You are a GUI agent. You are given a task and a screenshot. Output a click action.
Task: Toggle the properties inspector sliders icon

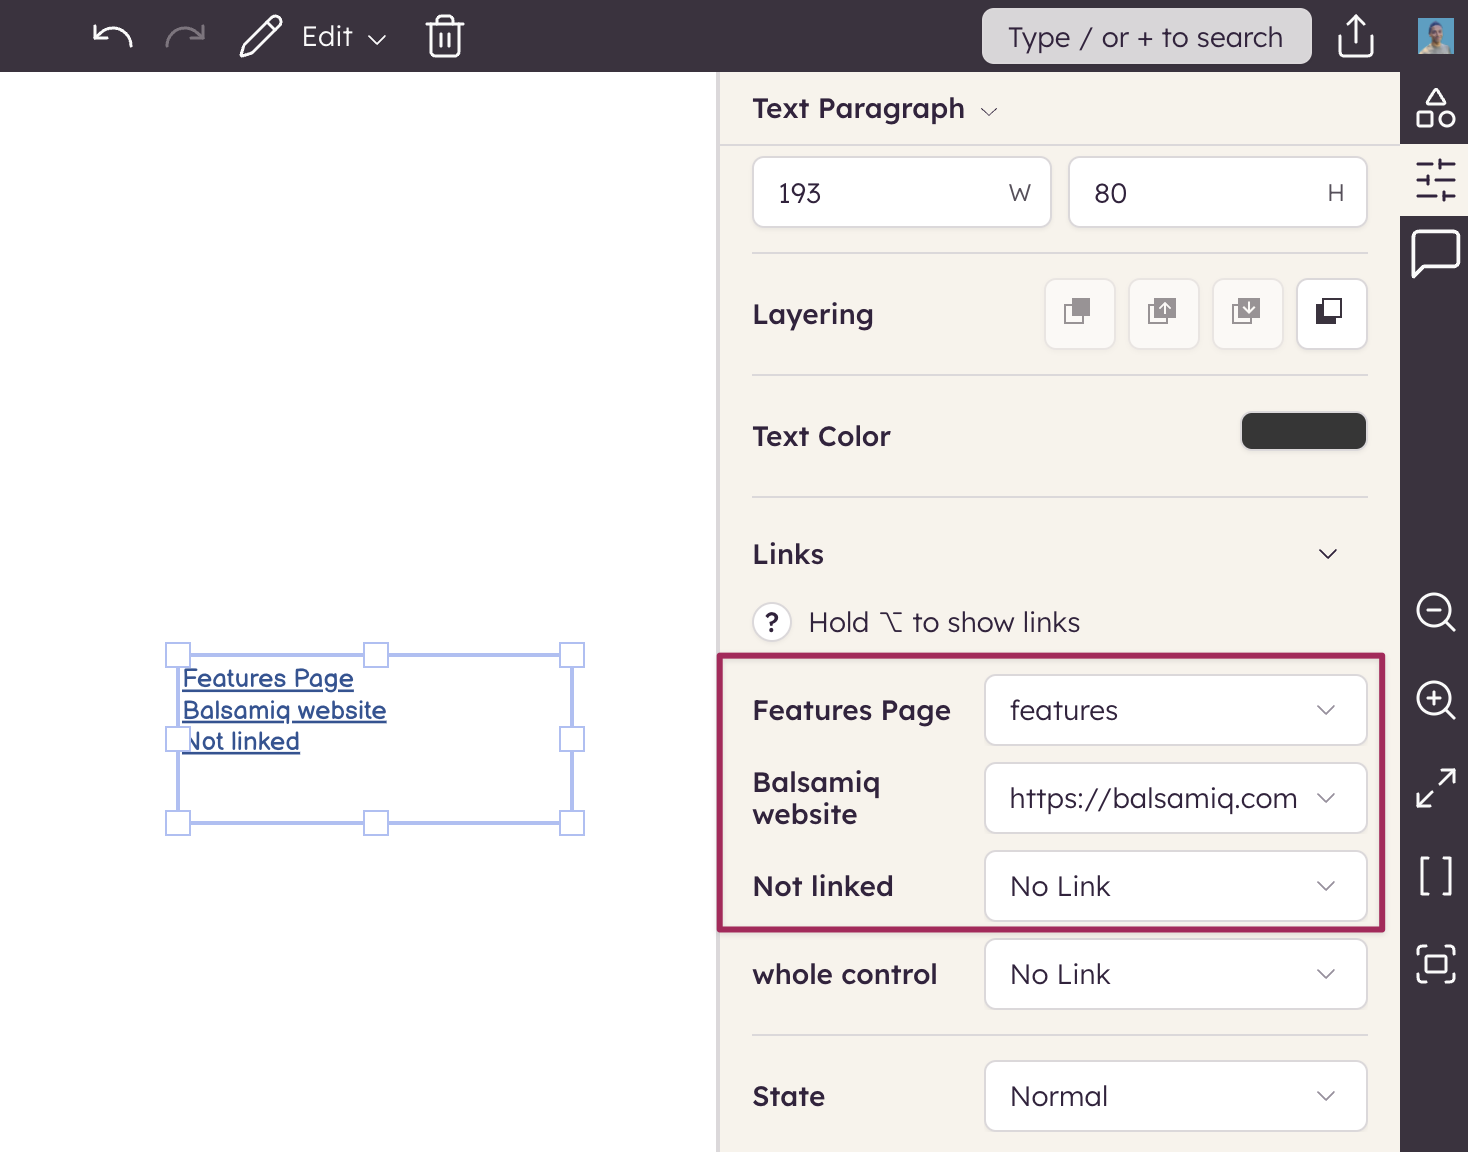point(1435,180)
